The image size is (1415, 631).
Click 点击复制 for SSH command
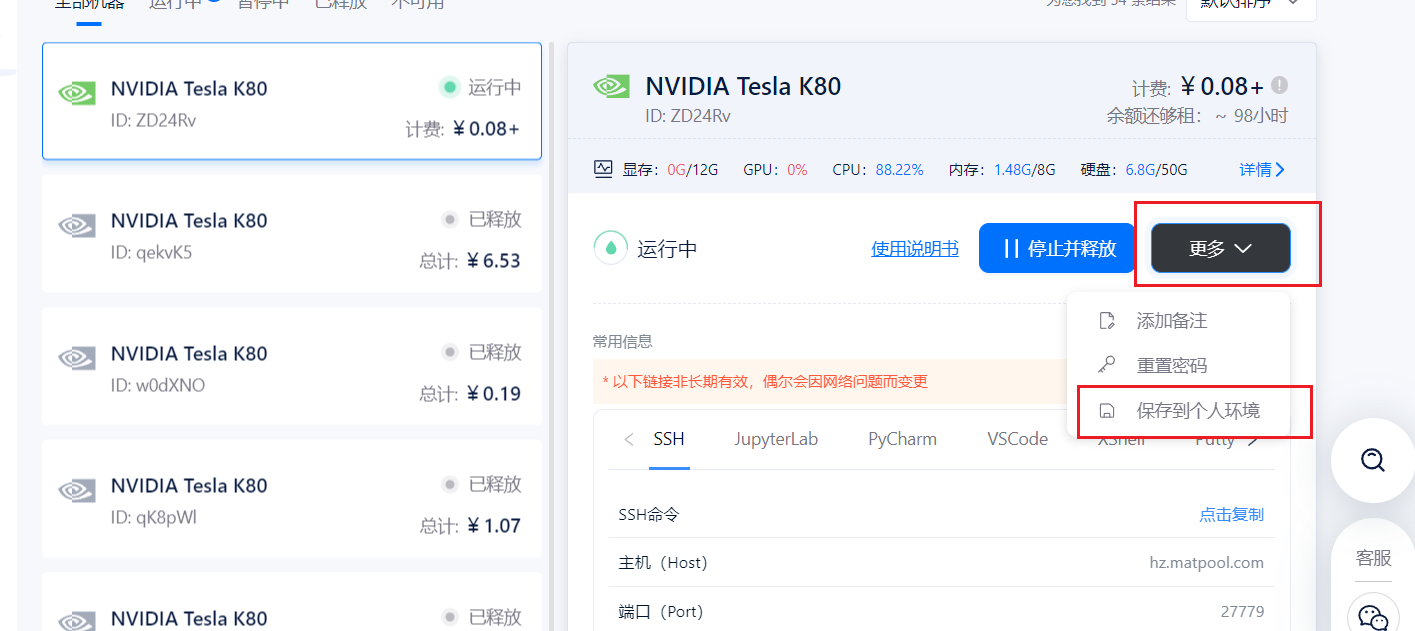coord(1231,514)
